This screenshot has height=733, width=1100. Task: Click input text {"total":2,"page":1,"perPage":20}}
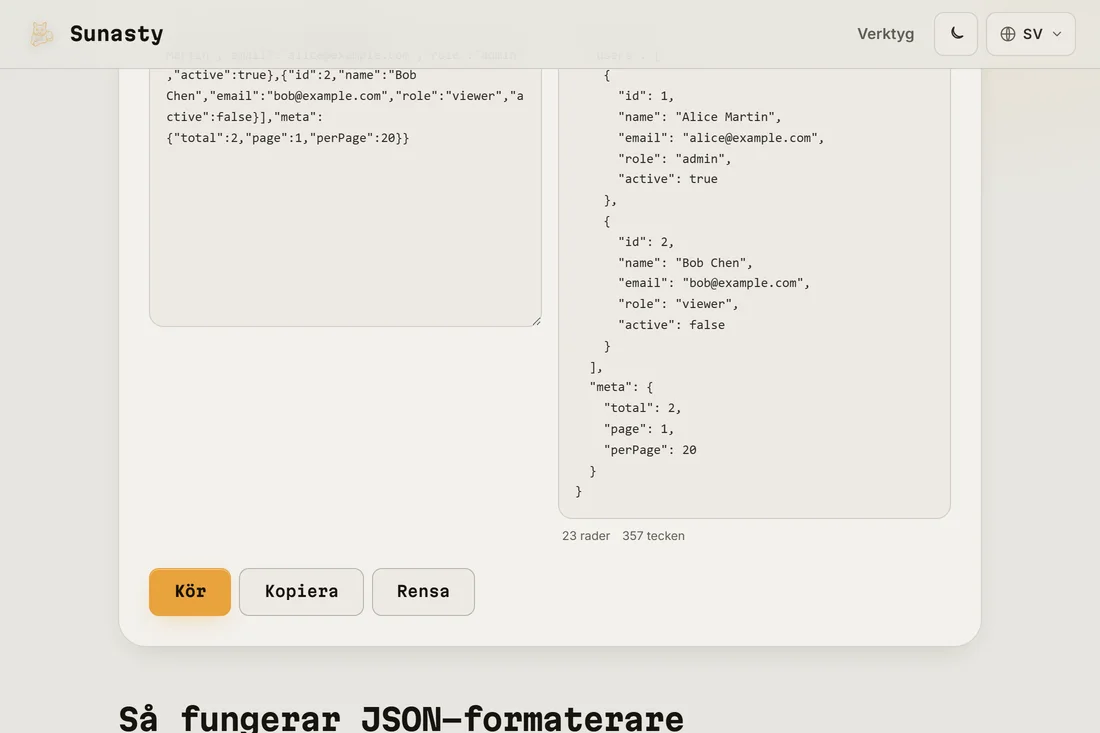coord(288,137)
